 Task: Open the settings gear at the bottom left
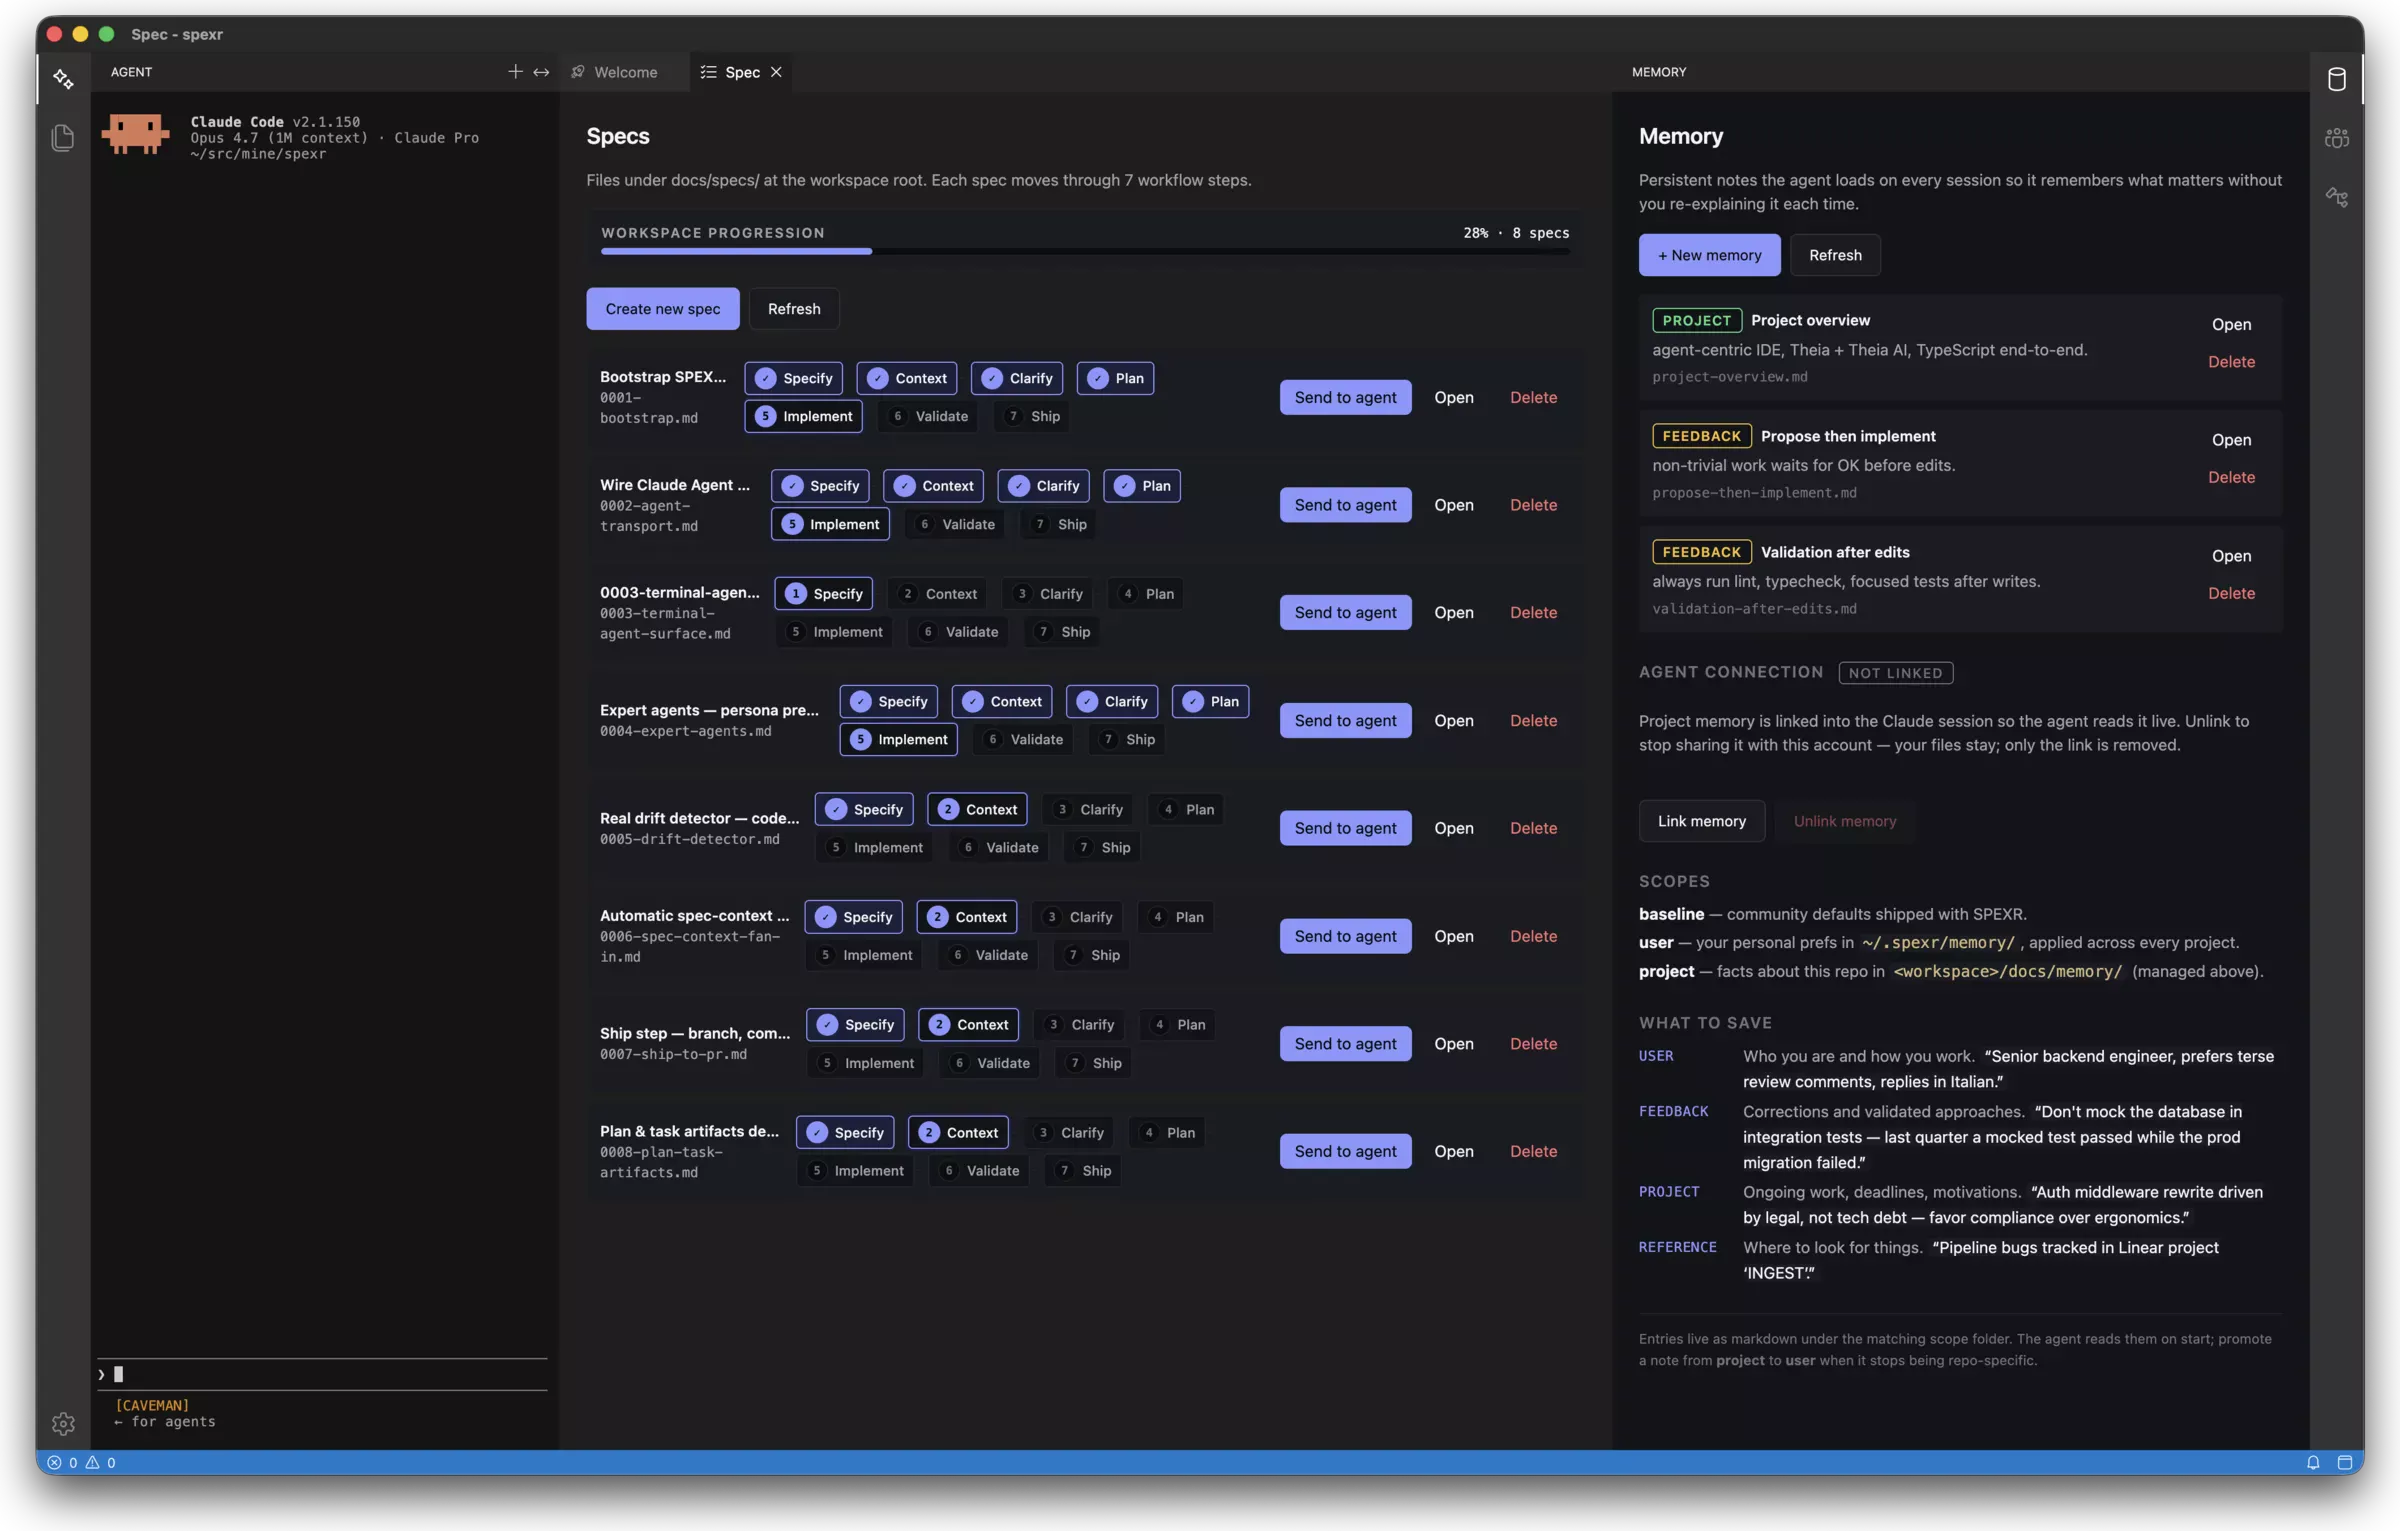pyautogui.click(x=63, y=1423)
